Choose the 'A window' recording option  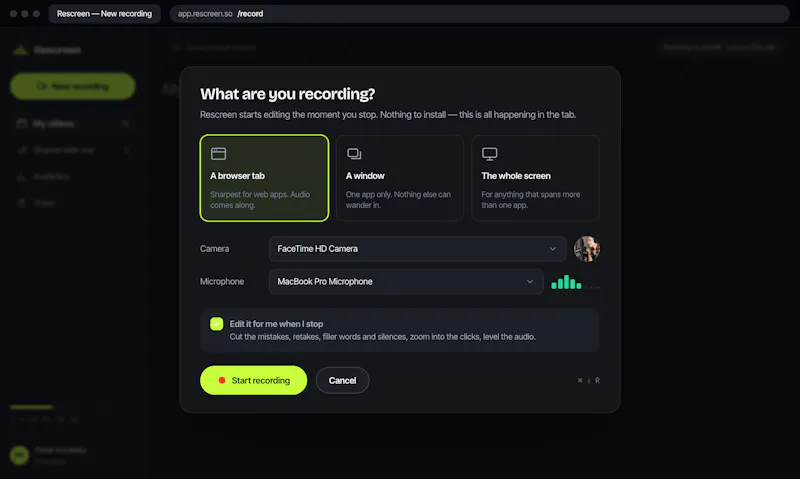[400, 178]
